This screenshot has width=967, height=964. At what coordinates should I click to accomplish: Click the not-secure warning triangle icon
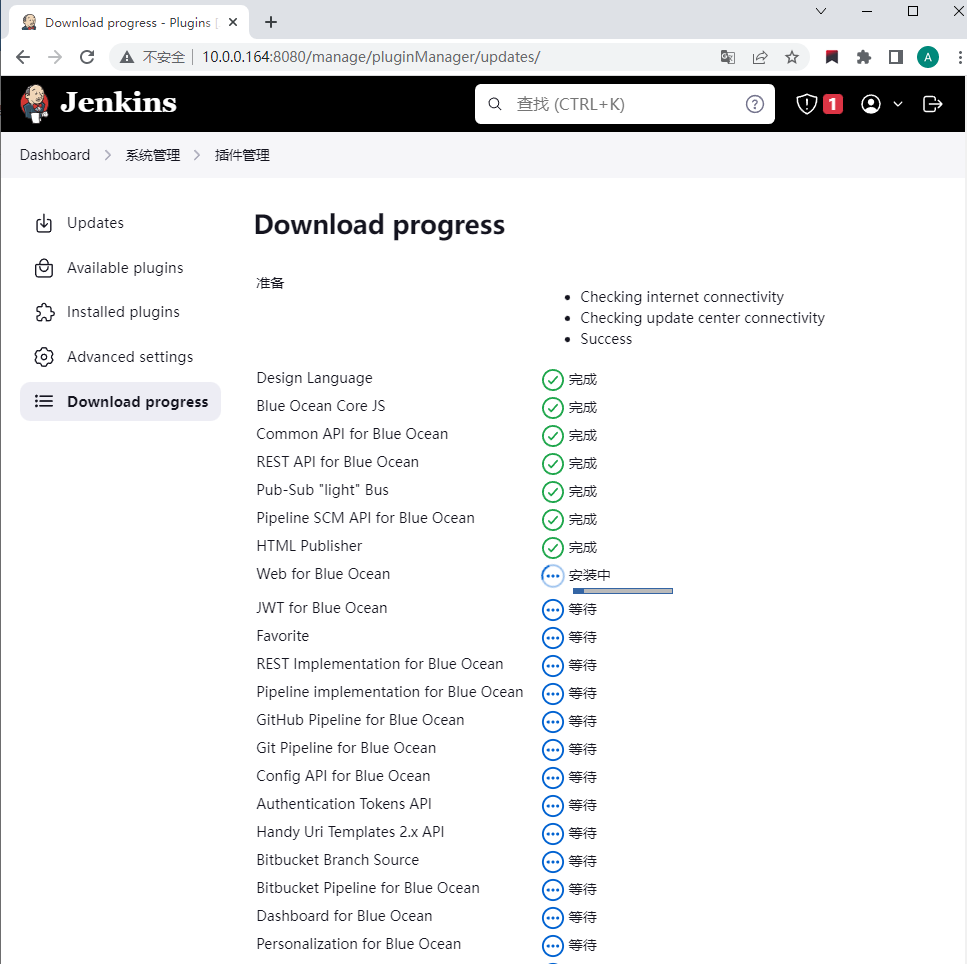[x=127, y=57]
